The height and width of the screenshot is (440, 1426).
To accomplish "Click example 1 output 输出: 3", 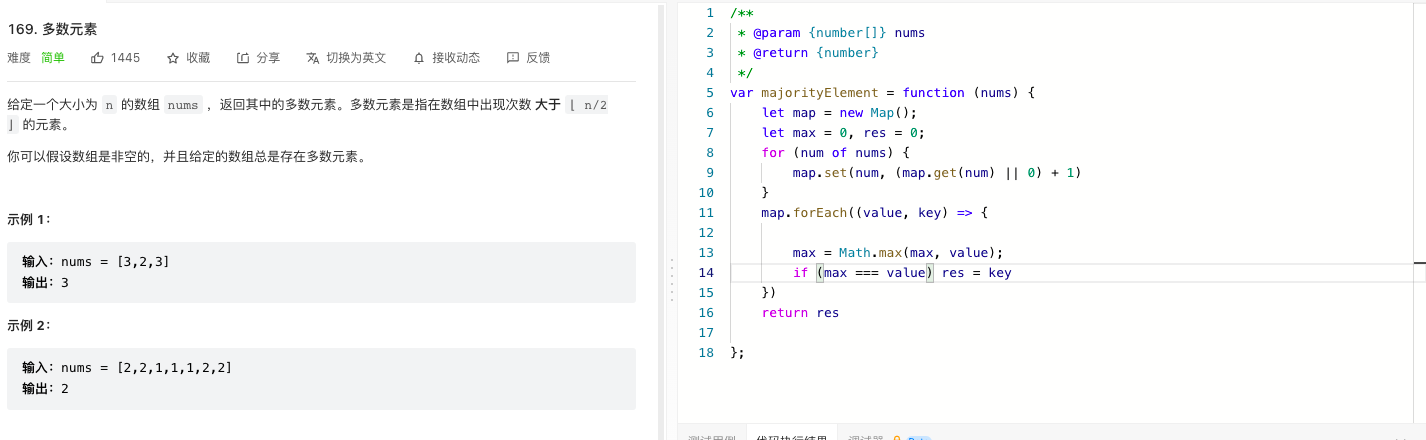I will 45,283.
